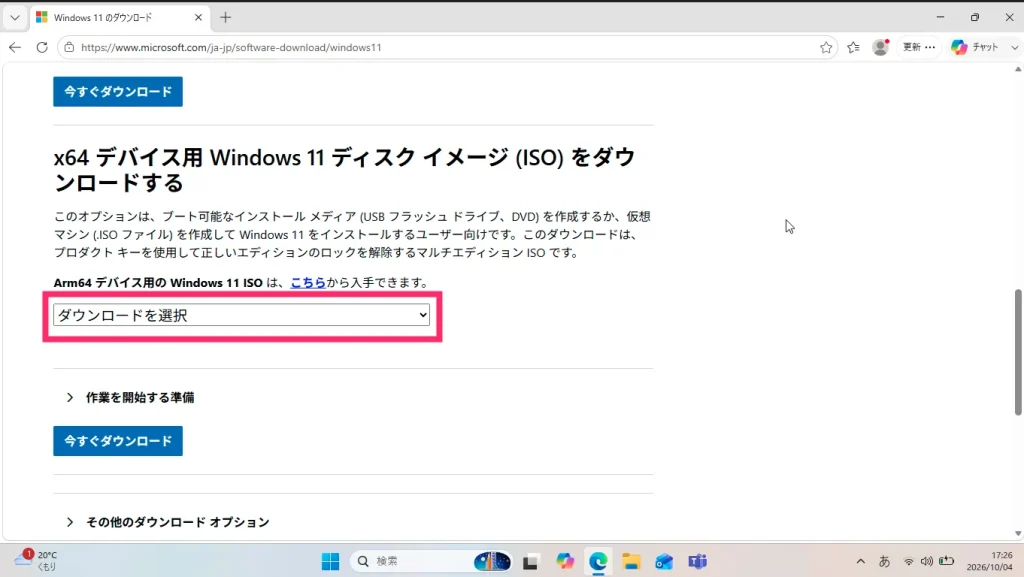Open a new browser tab
This screenshot has width=1024, height=577.
tap(225, 18)
